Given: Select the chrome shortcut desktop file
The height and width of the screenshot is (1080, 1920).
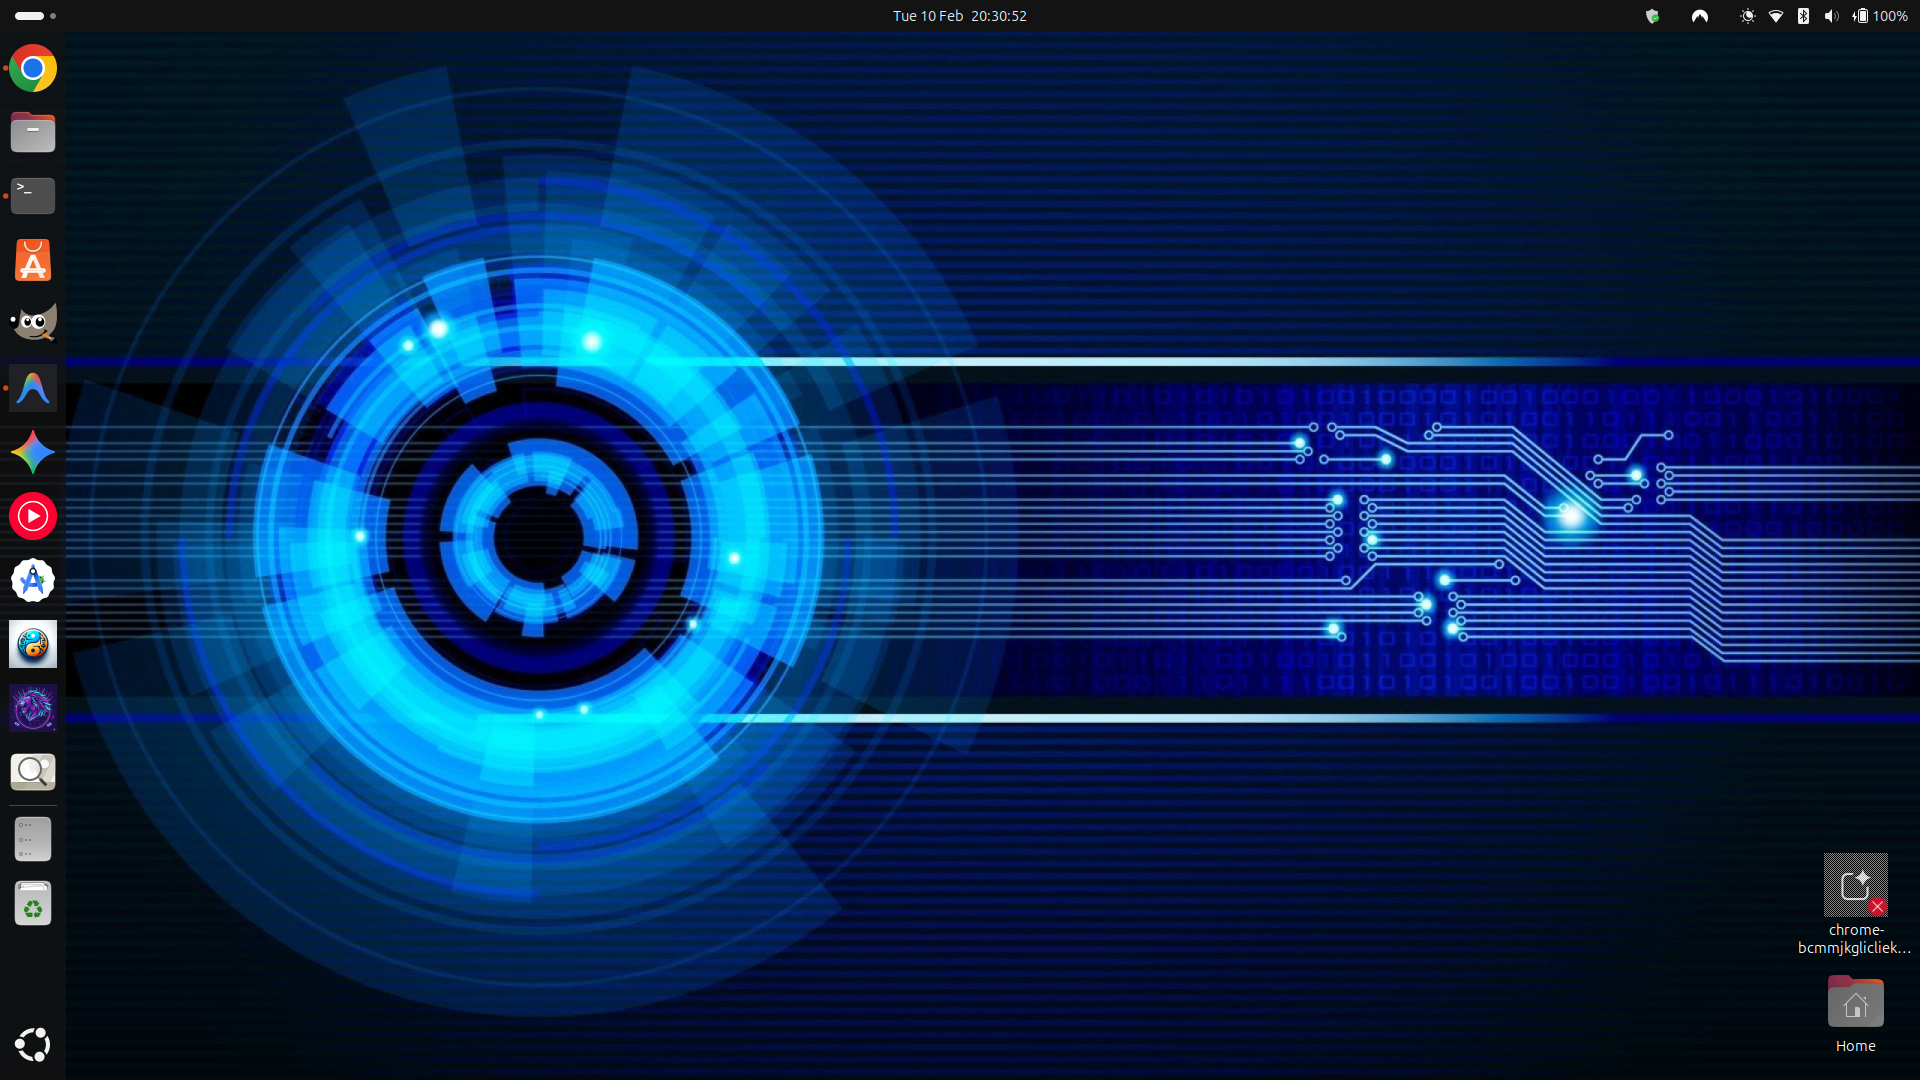Looking at the screenshot, I should pos(1855,886).
